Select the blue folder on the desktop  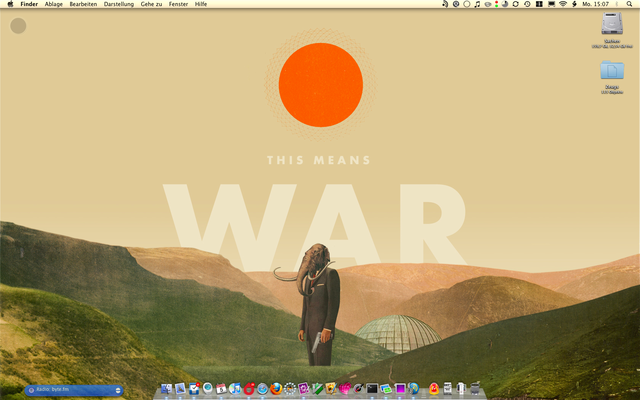tap(612, 70)
